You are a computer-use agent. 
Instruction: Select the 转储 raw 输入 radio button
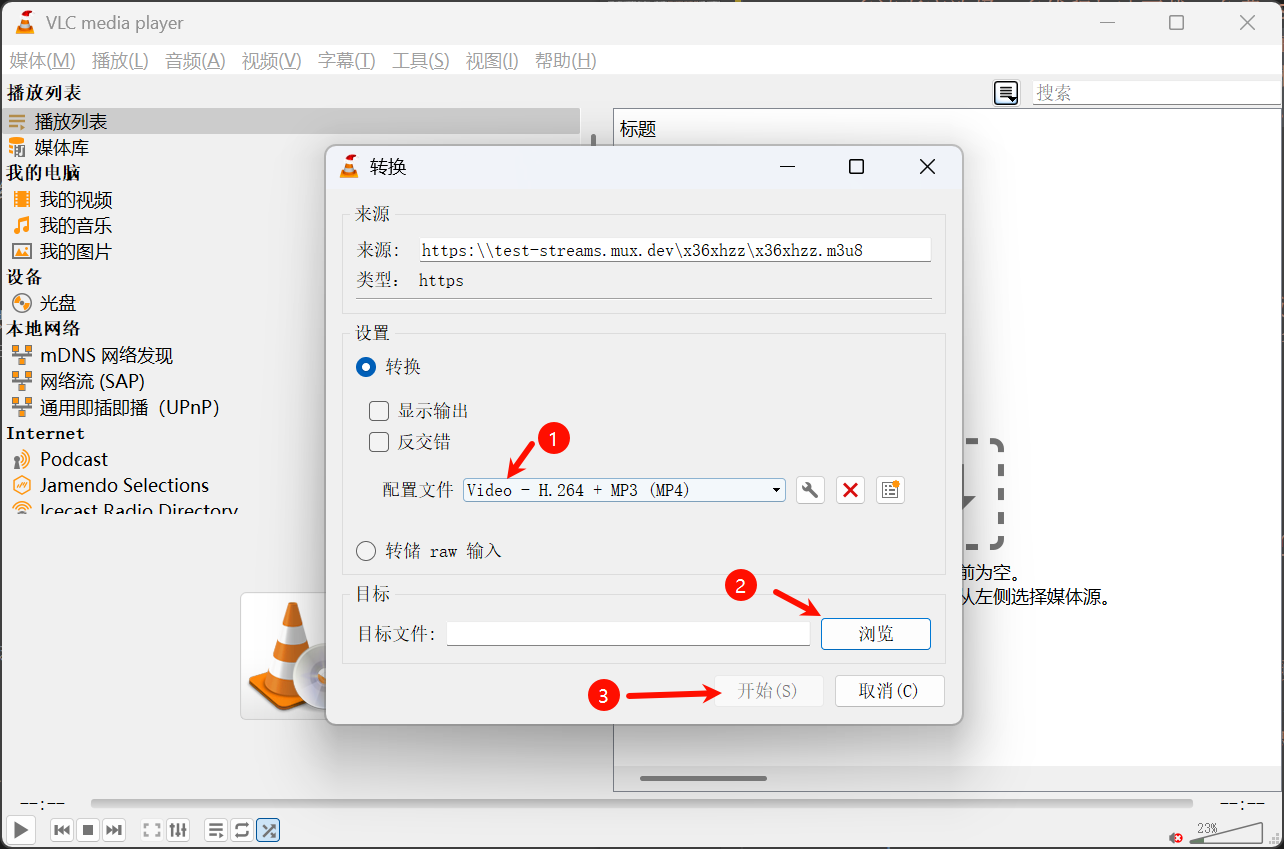(365, 550)
